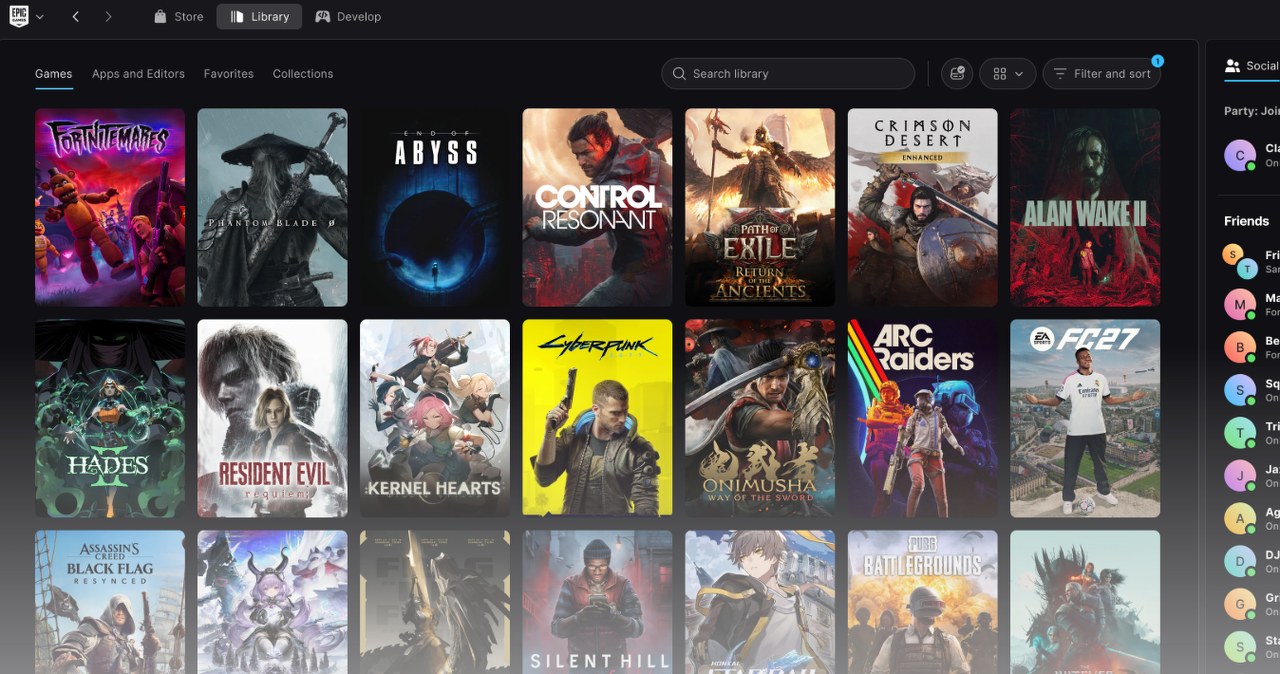This screenshot has width=1280, height=674.
Task: Open the Silent Hill game tile
Action: [597, 602]
